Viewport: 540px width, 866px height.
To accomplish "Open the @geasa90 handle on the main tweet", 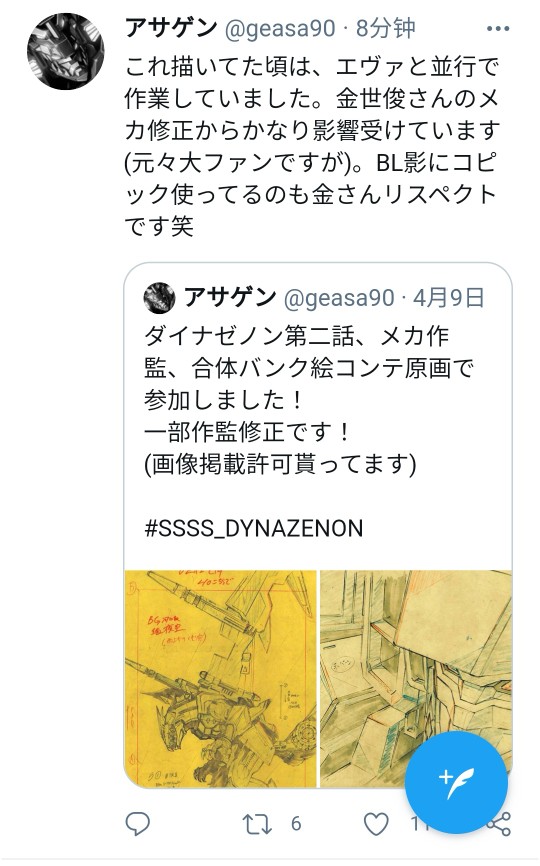I will (x=280, y=29).
